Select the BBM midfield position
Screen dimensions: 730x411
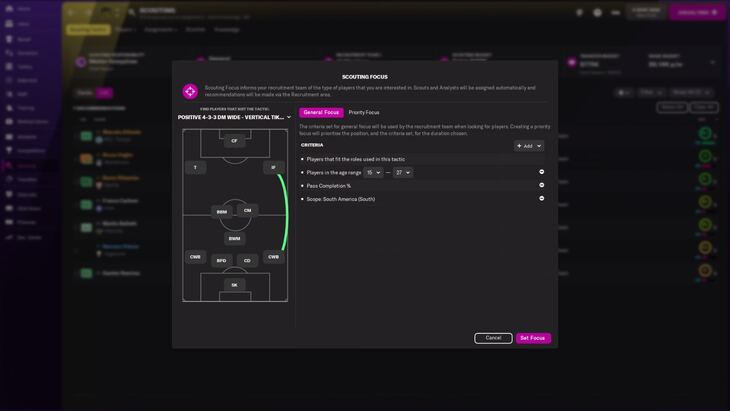(222, 212)
